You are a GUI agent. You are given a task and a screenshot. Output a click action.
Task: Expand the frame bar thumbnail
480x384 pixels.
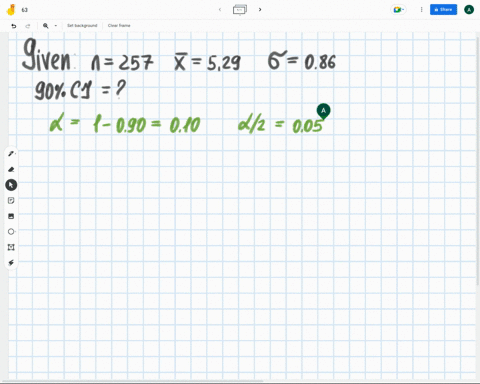[x=240, y=9]
